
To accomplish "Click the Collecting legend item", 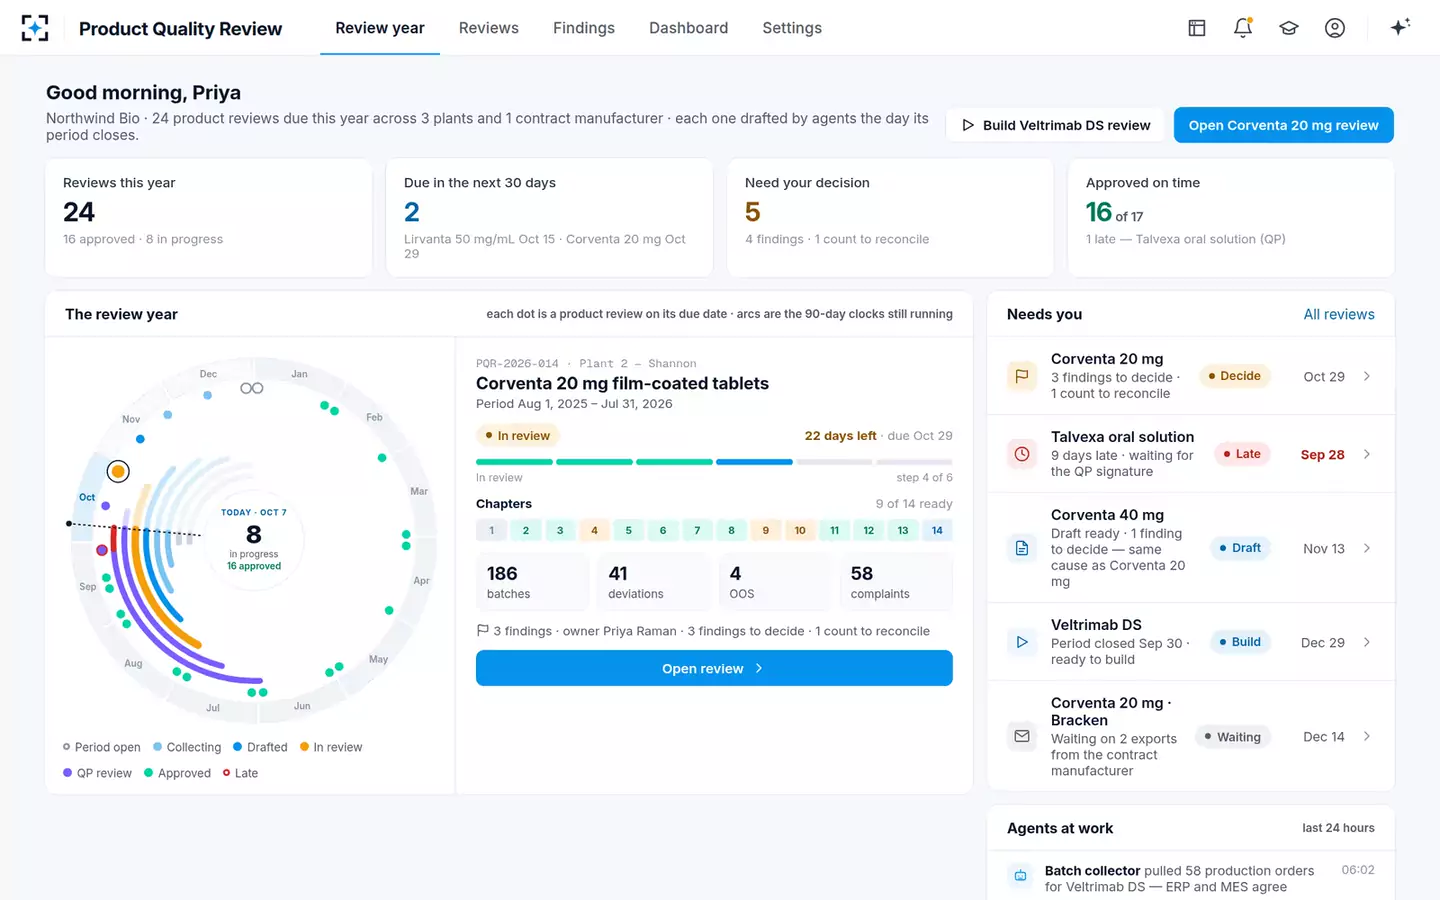I will tap(187, 747).
